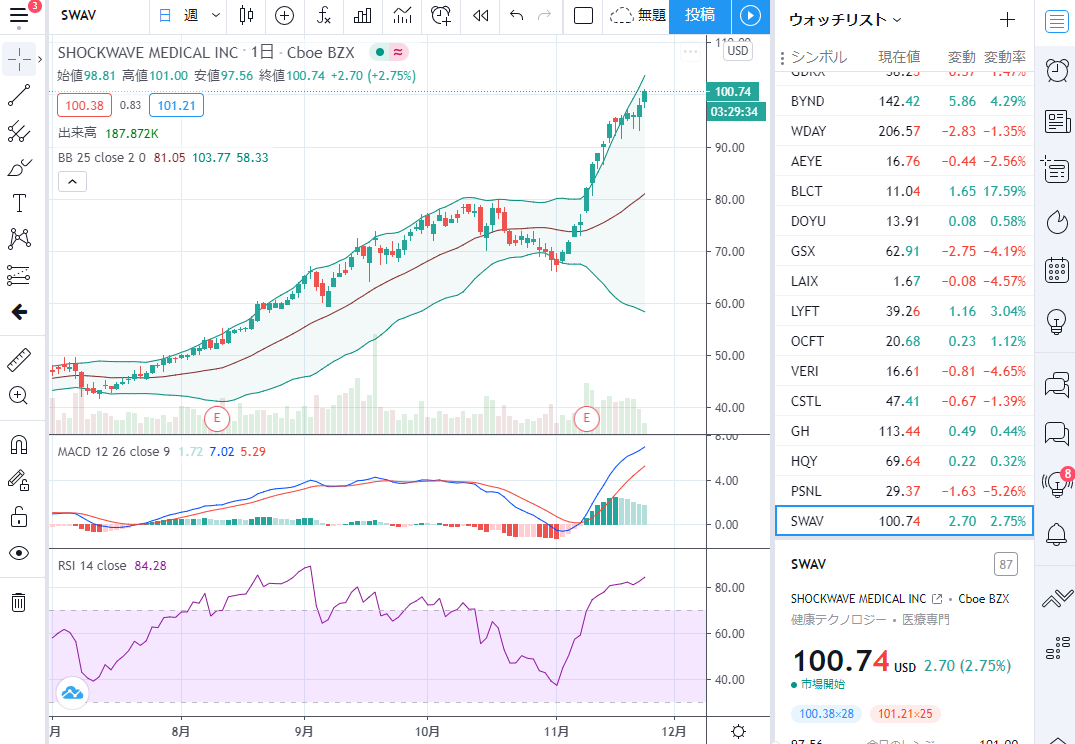This screenshot has width=1075, height=744.
Task: Click the 87 badge in SWAV details
Action: (1006, 564)
